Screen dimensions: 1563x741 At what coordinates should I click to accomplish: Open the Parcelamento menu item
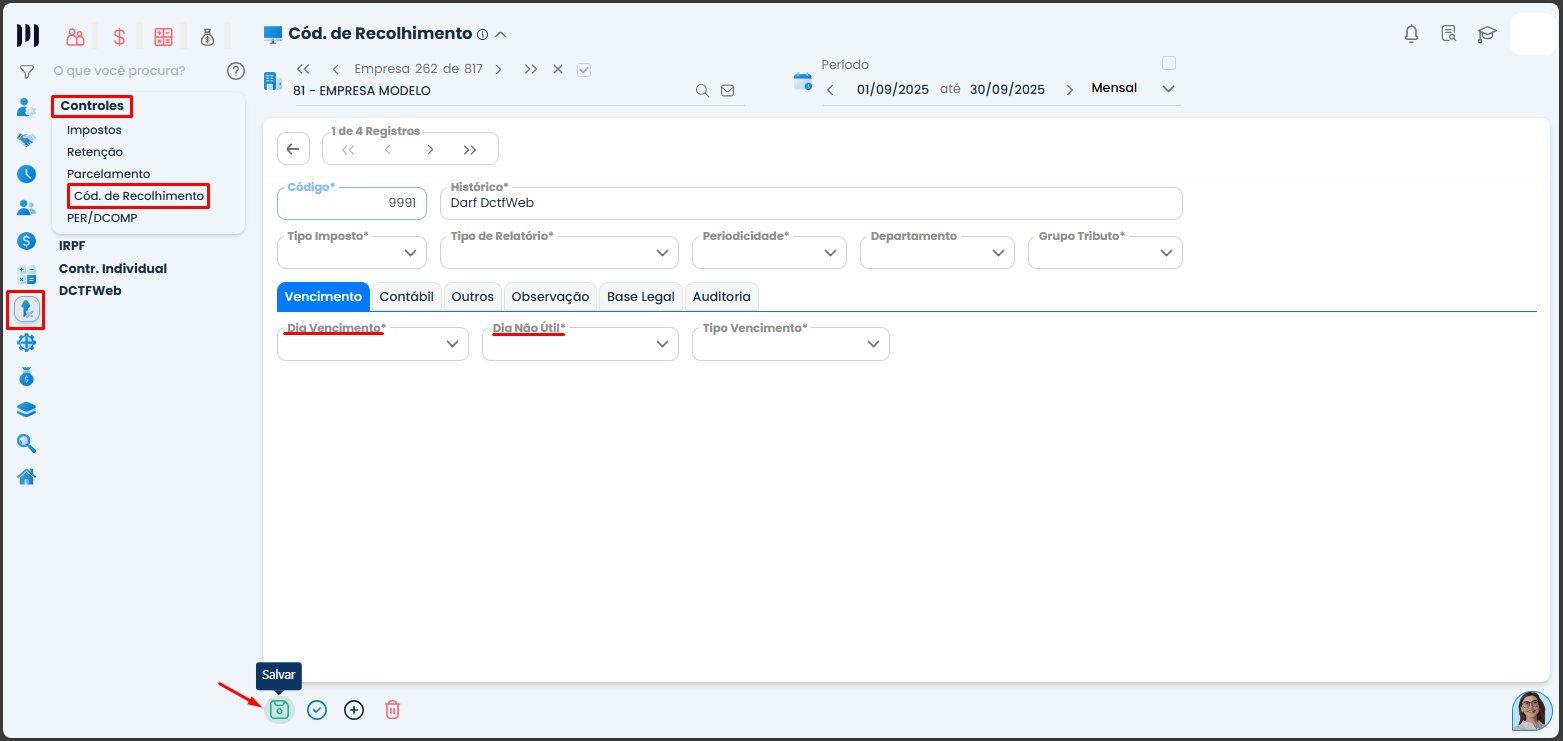click(108, 174)
